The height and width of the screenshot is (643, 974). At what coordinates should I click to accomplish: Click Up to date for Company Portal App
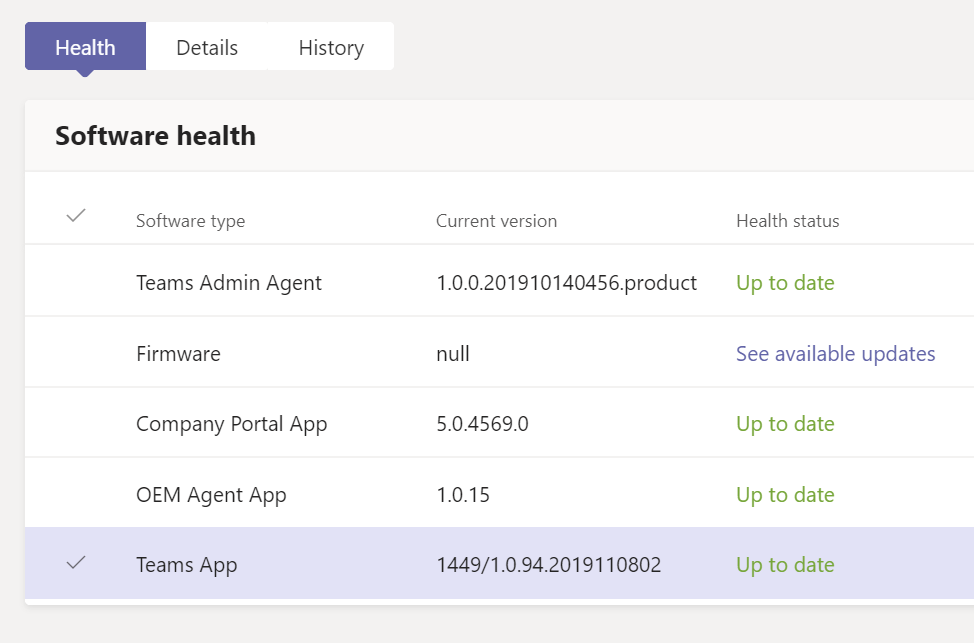click(785, 424)
